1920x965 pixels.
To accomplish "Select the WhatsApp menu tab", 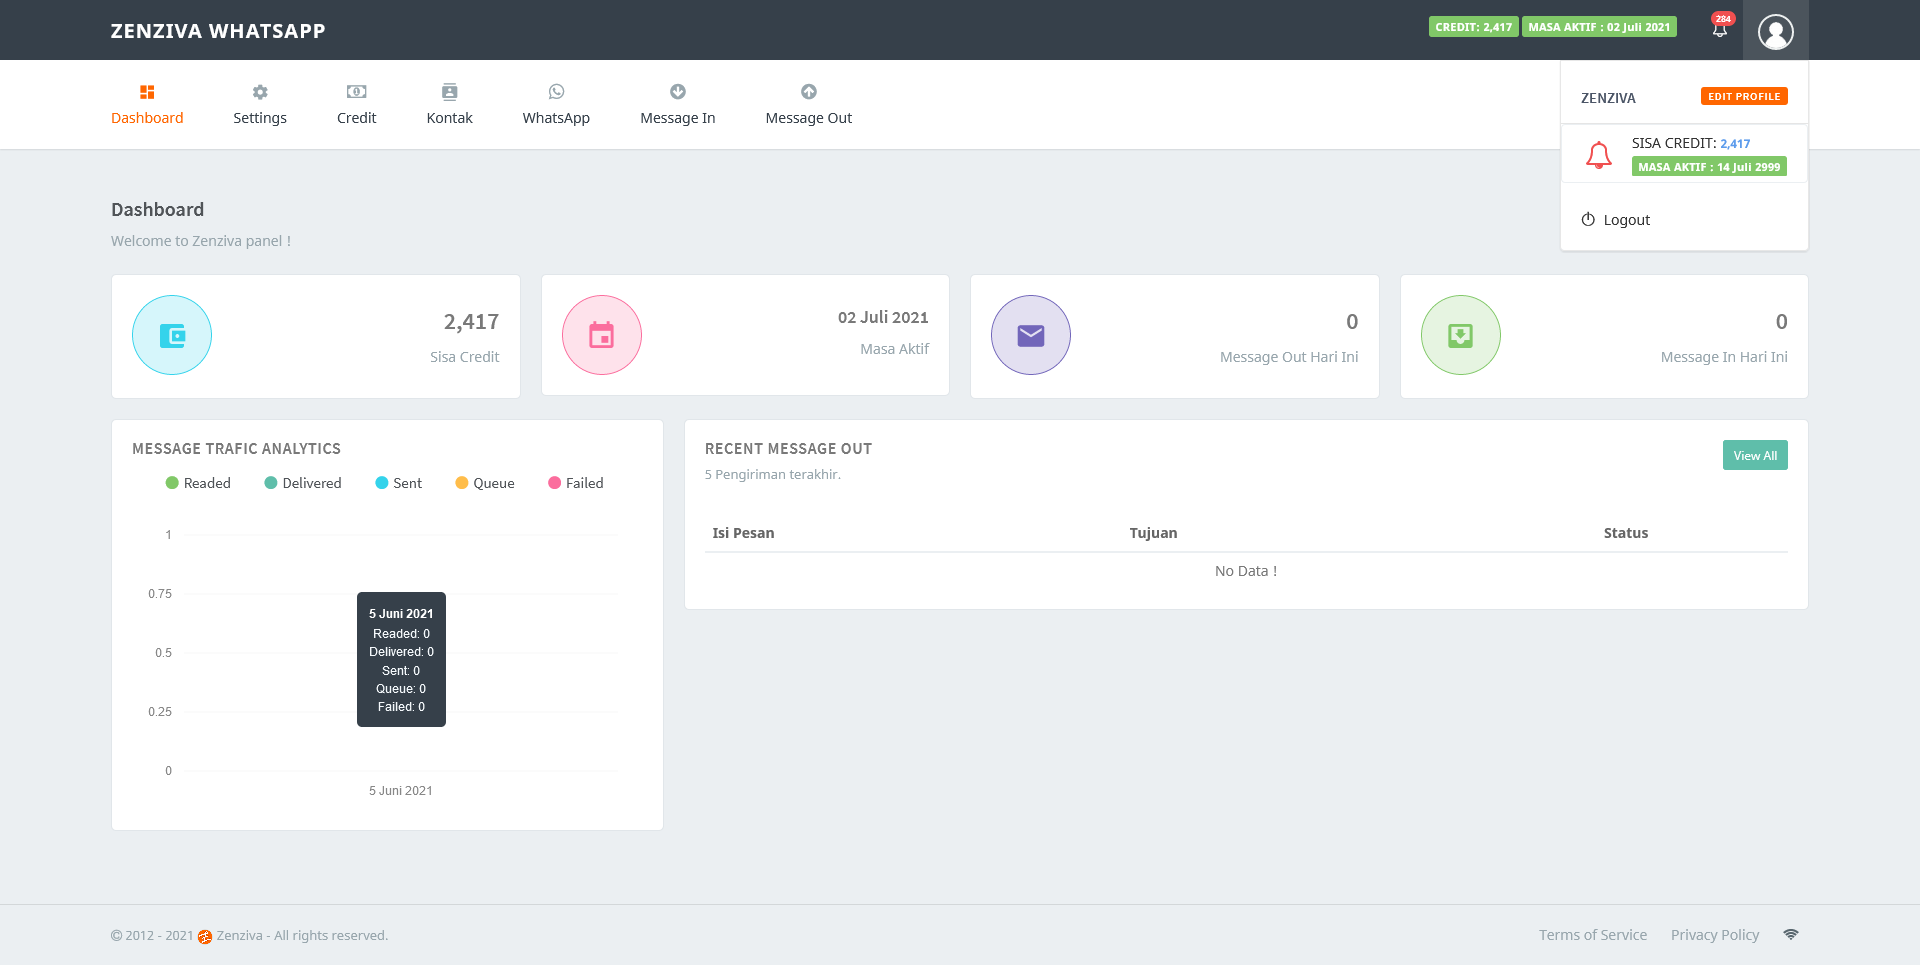I will tap(556, 105).
